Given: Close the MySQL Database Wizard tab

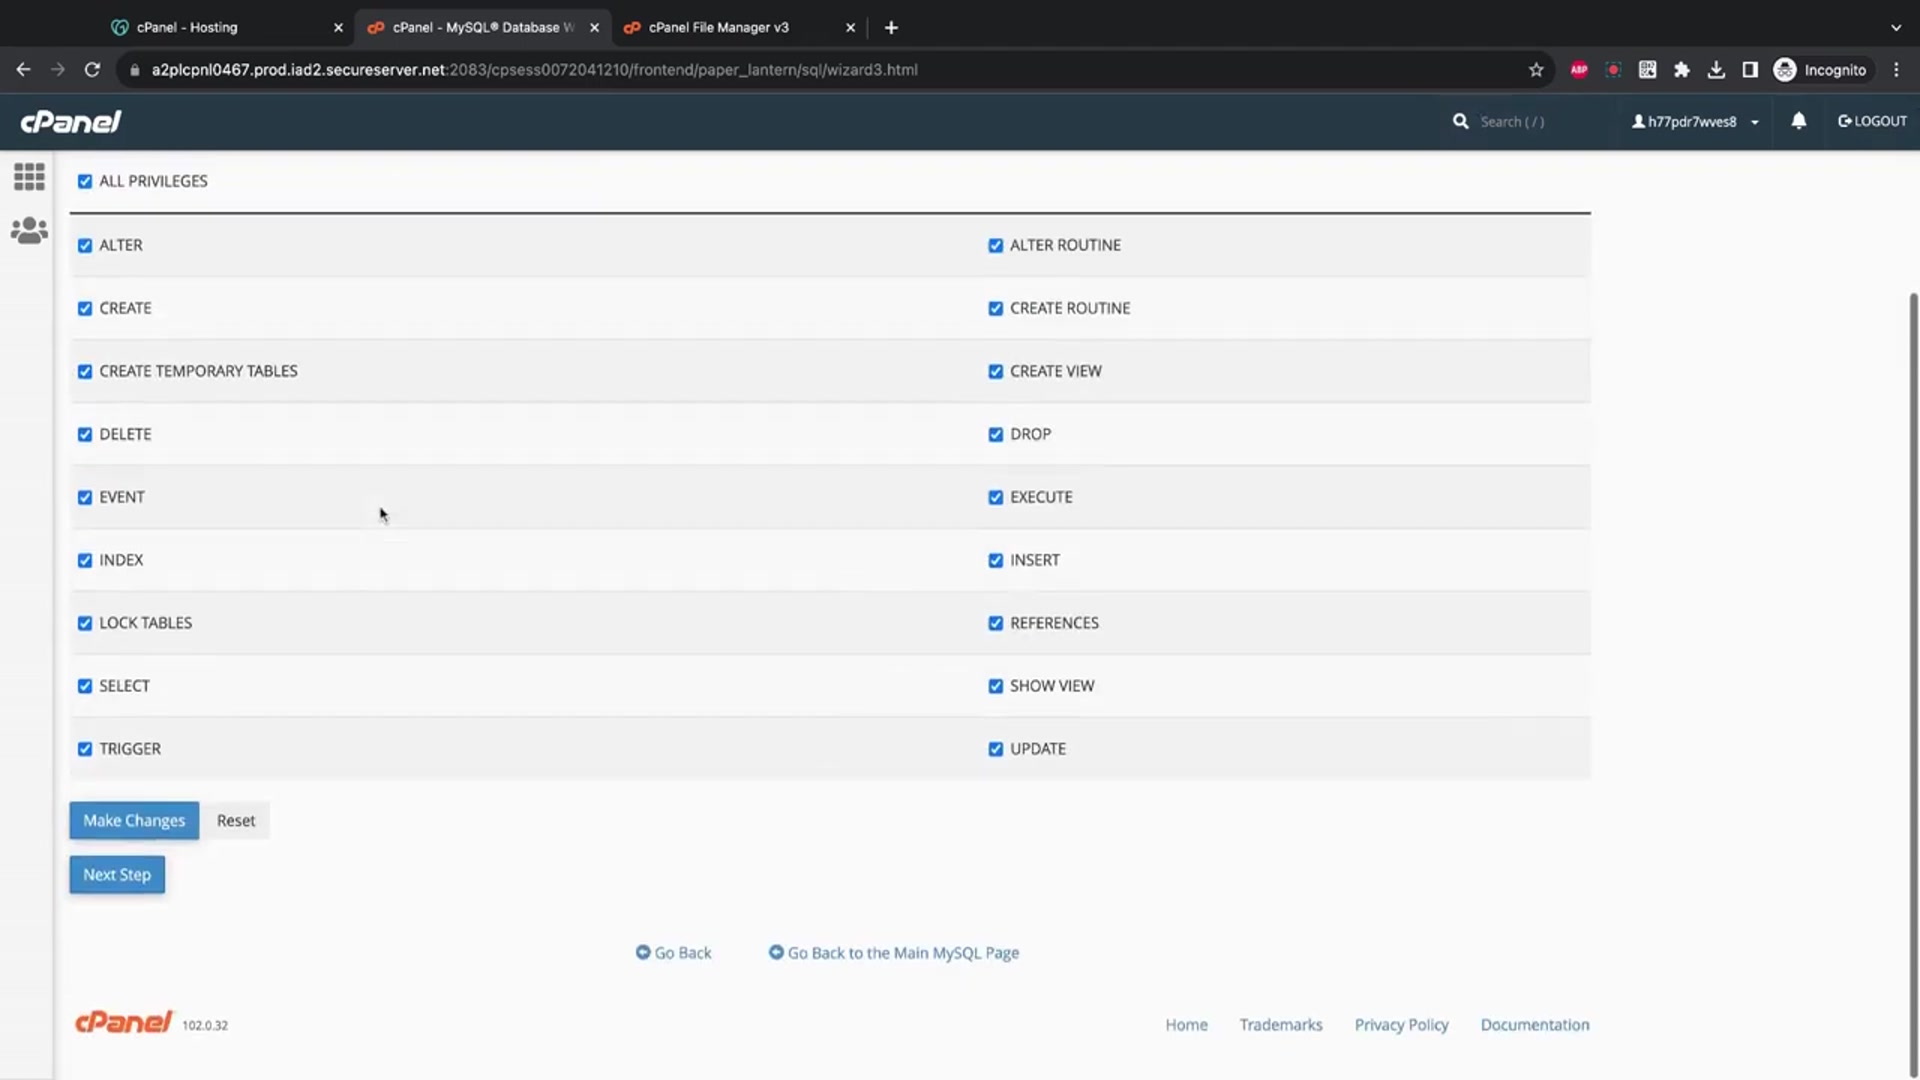Looking at the screenshot, I should (594, 28).
